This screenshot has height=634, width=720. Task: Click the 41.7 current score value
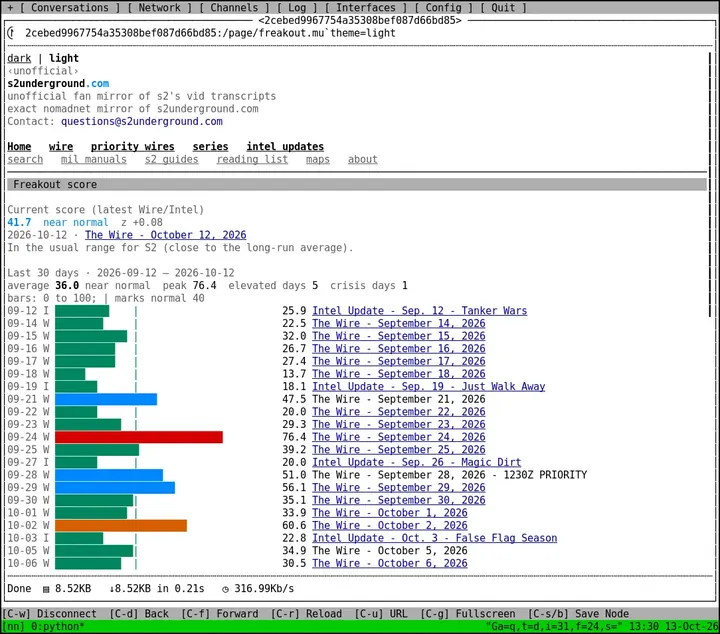[19, 222]
